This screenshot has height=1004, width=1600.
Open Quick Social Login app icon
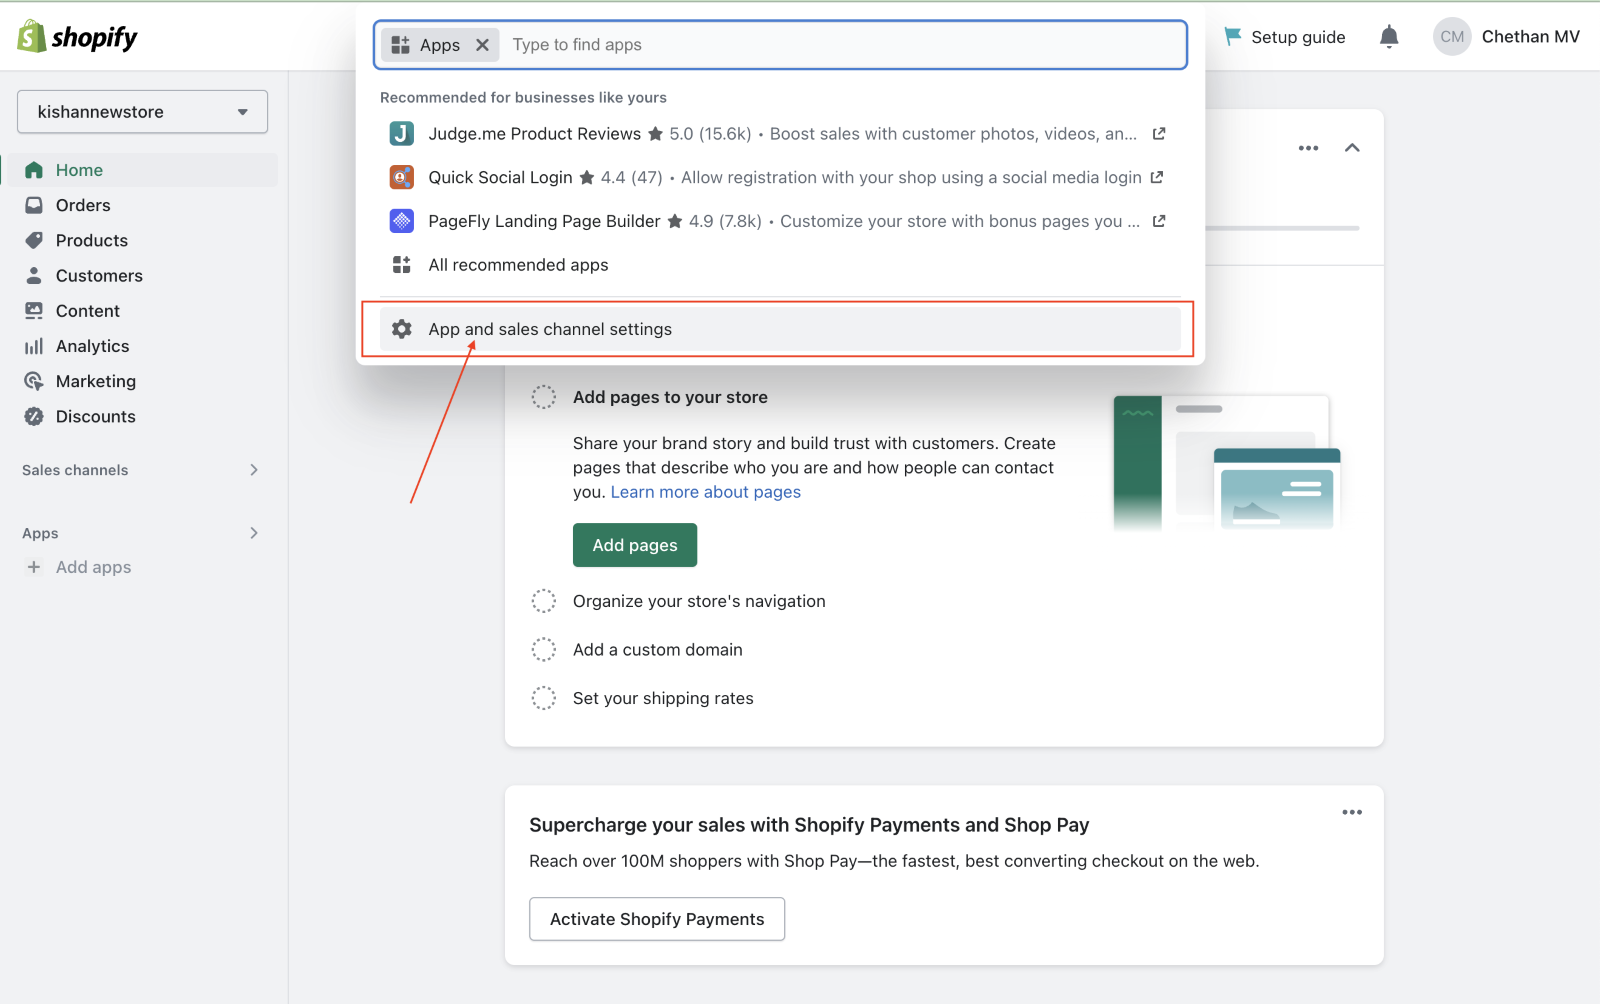[401, 177]
